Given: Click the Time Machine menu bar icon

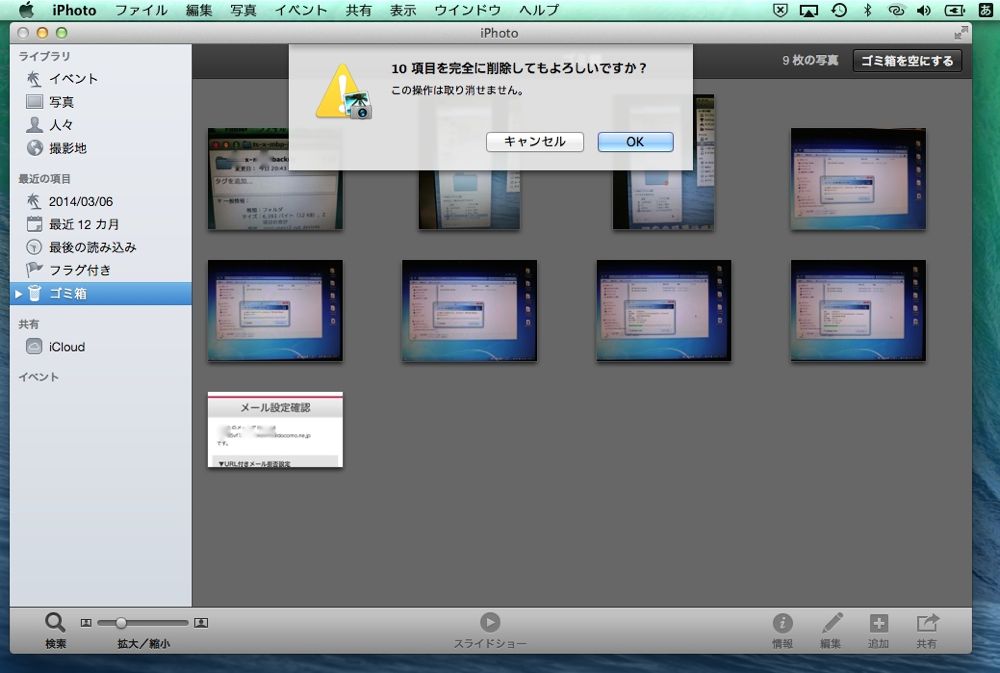Looking at the screenshot, I should pyautogui.click(x=839, y=10).
